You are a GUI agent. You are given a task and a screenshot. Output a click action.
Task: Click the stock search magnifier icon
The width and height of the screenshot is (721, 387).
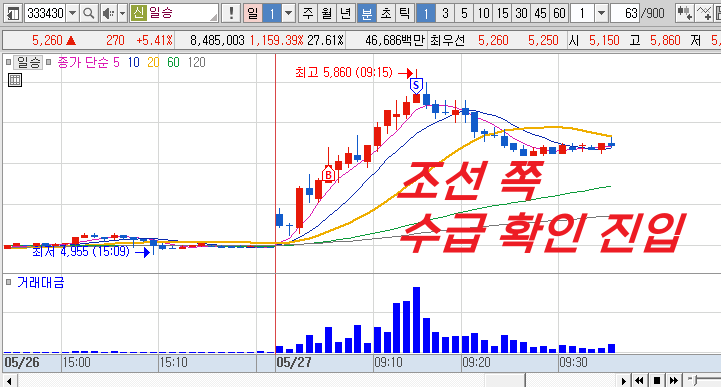[89, 13]
